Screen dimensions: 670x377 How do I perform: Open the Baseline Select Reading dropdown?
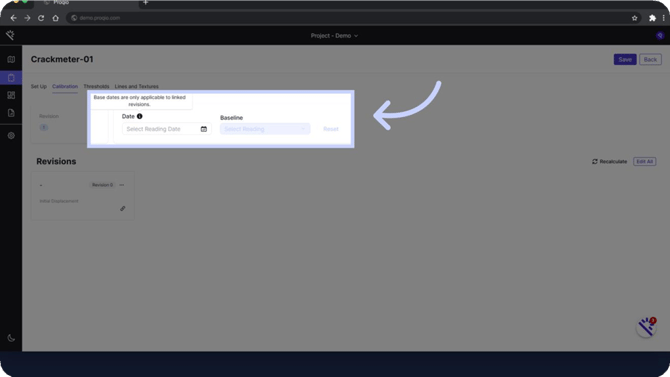[265, 129]
